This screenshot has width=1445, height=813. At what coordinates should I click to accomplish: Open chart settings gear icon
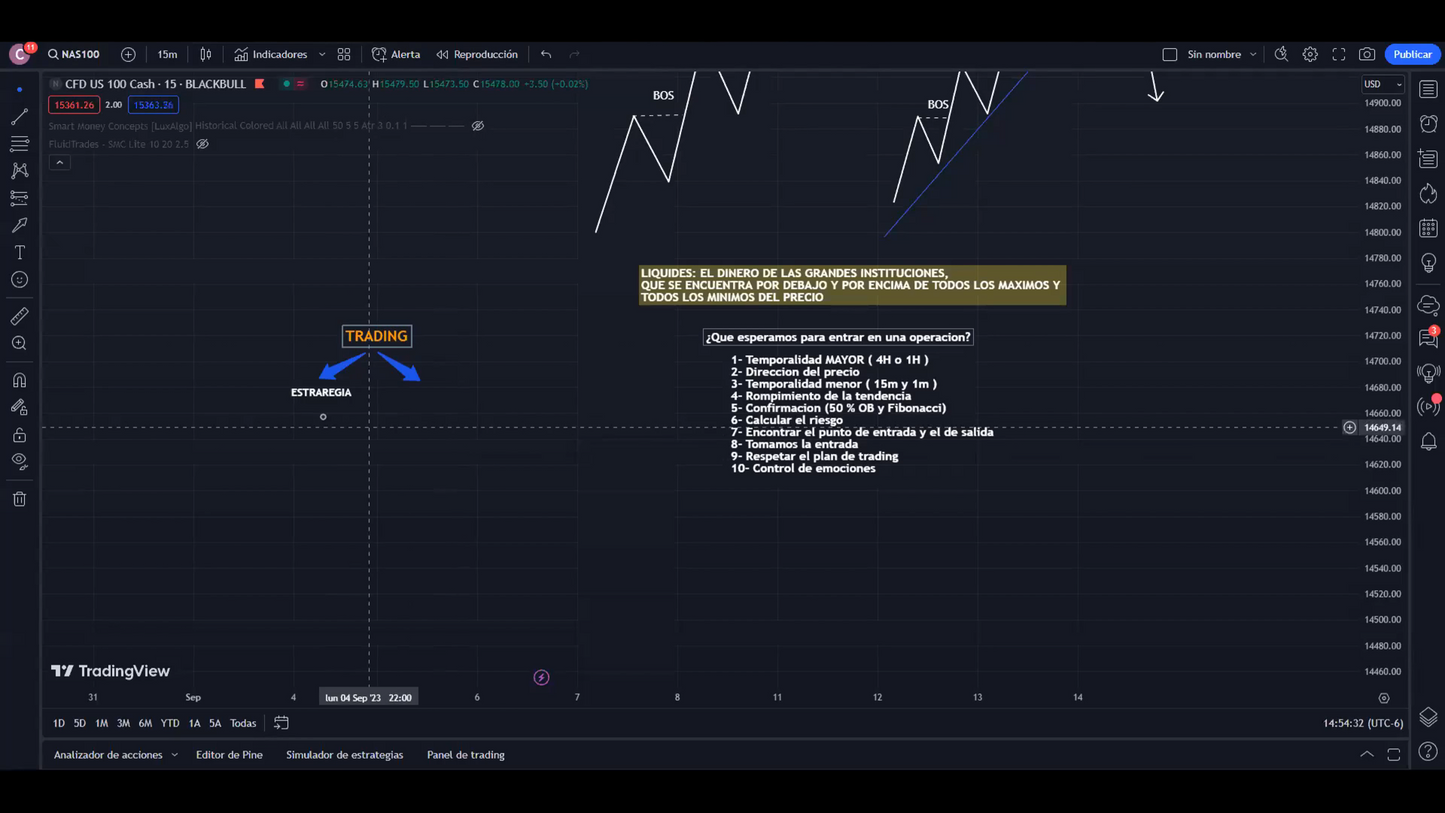coord(1310,54)
